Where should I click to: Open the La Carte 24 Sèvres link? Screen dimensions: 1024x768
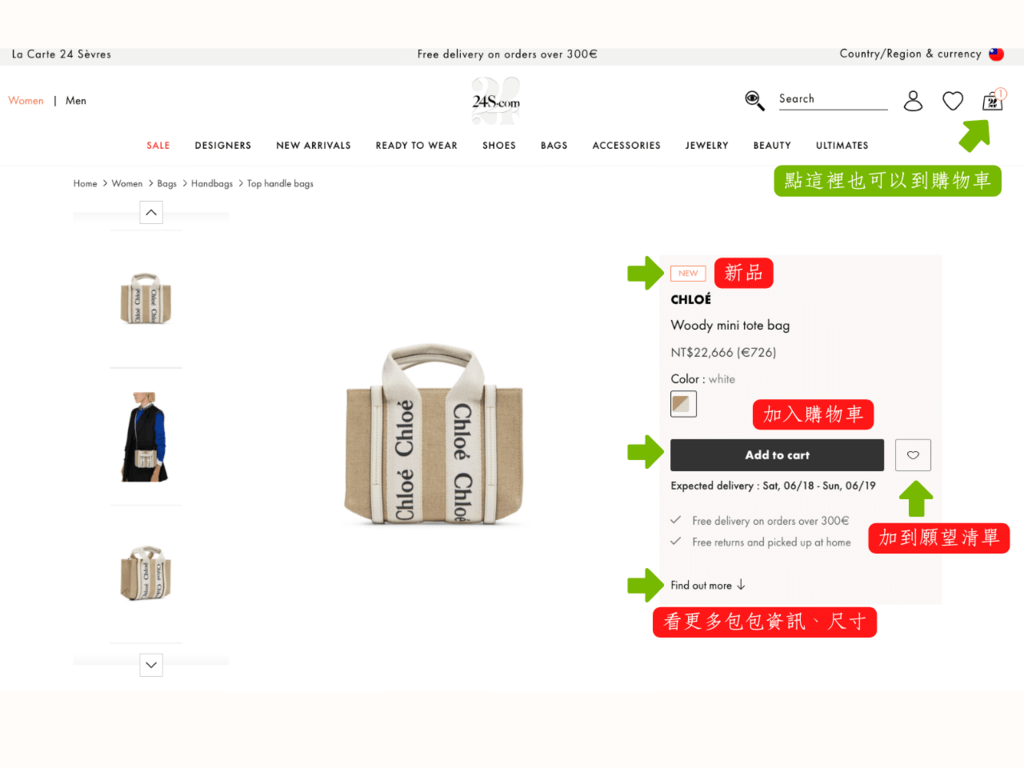tap(61, 54)
